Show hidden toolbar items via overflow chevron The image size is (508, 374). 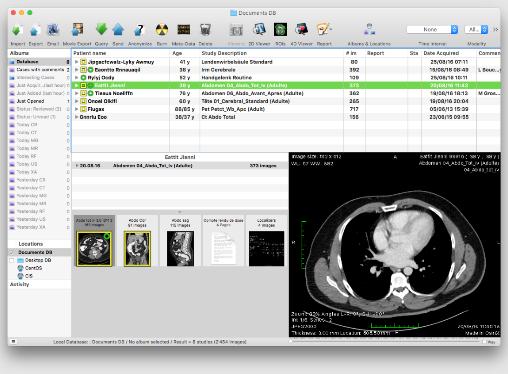pos(496,30)
